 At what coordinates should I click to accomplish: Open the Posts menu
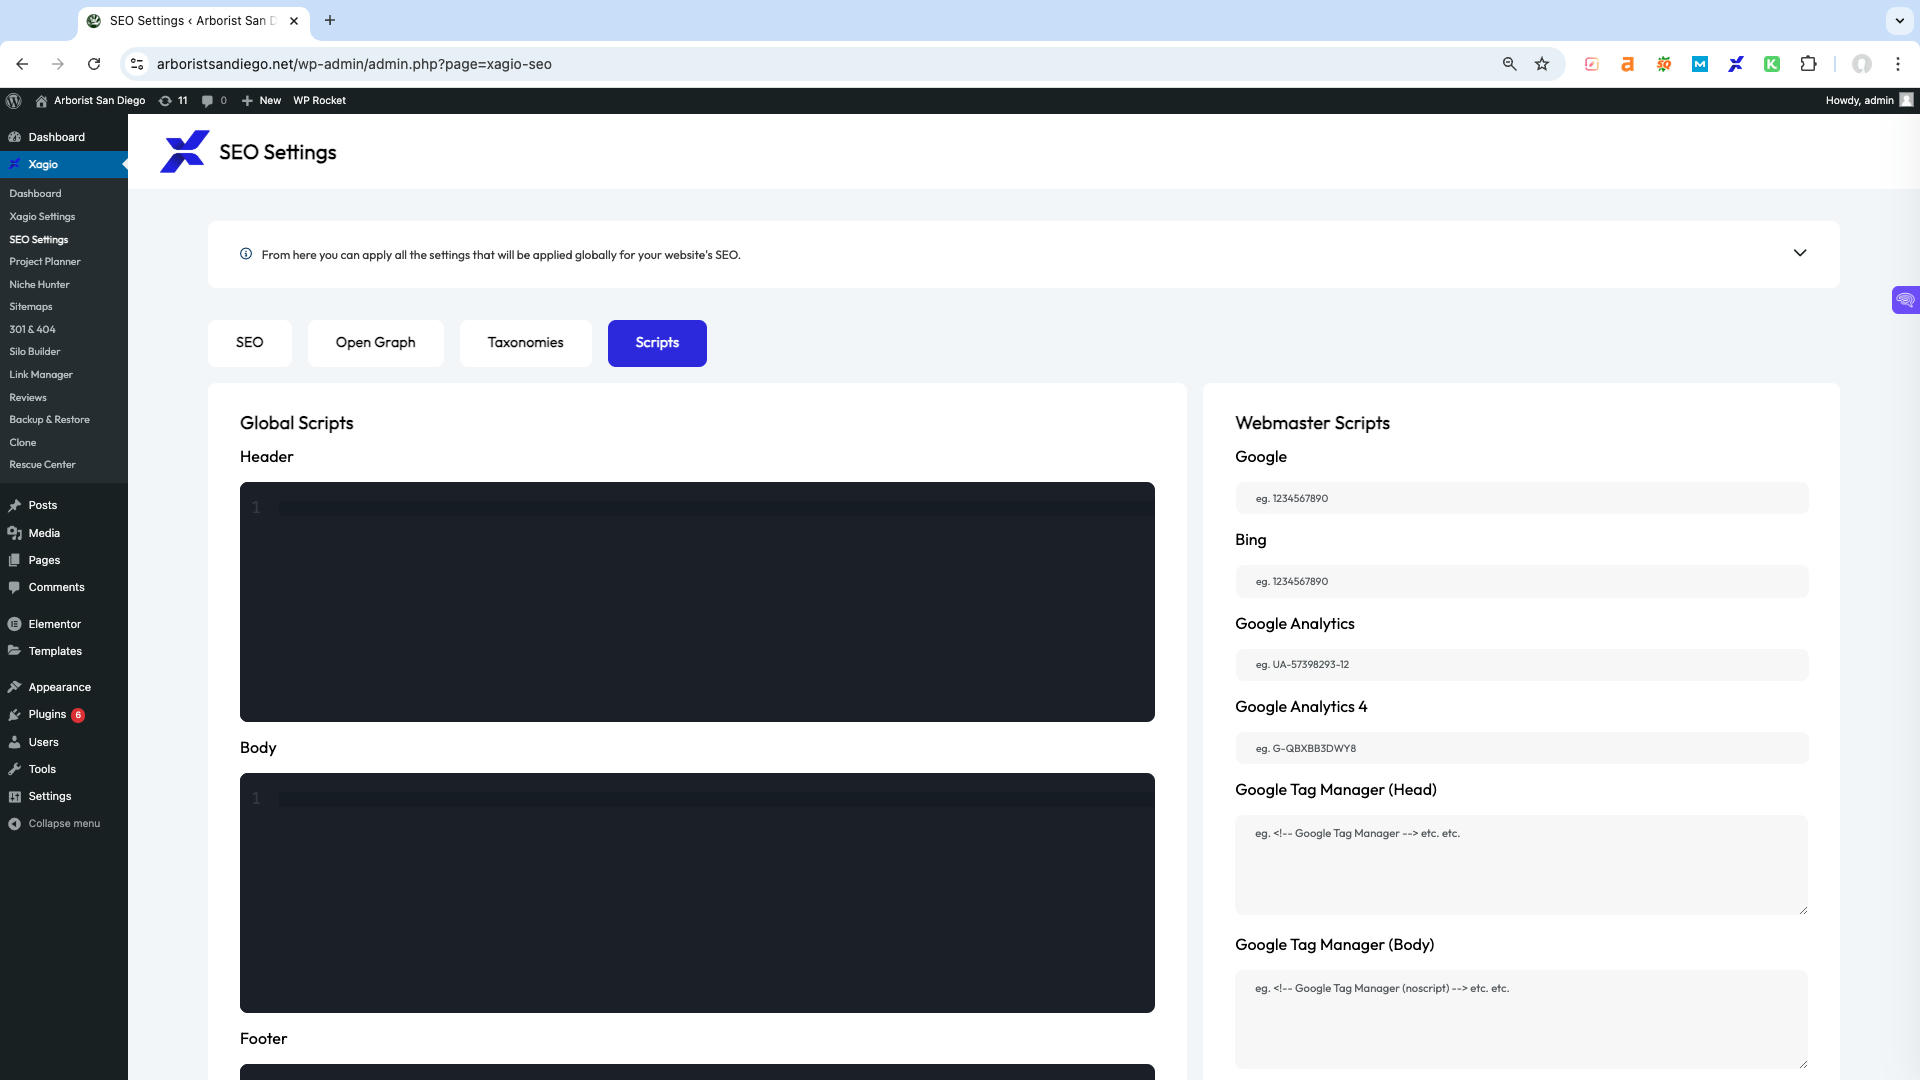(x=43, y=506)
